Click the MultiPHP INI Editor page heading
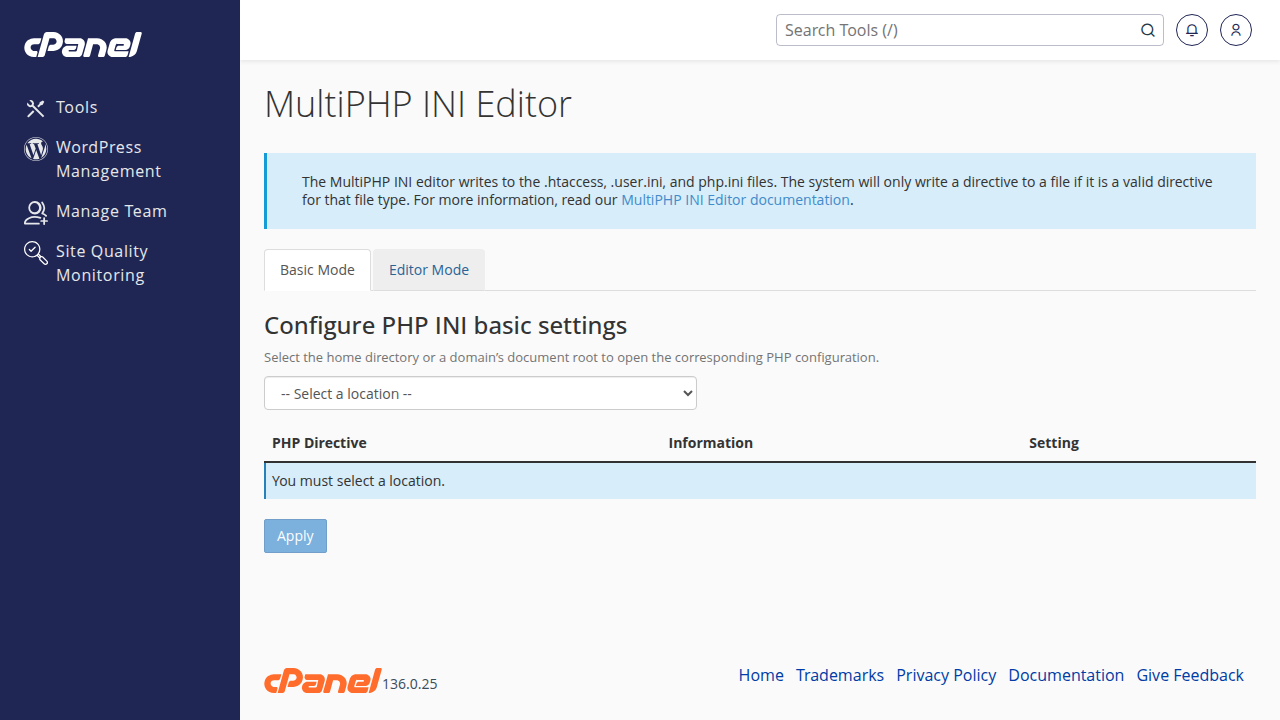The width and height of the screenshot is (1280, 720). (418, 104)
